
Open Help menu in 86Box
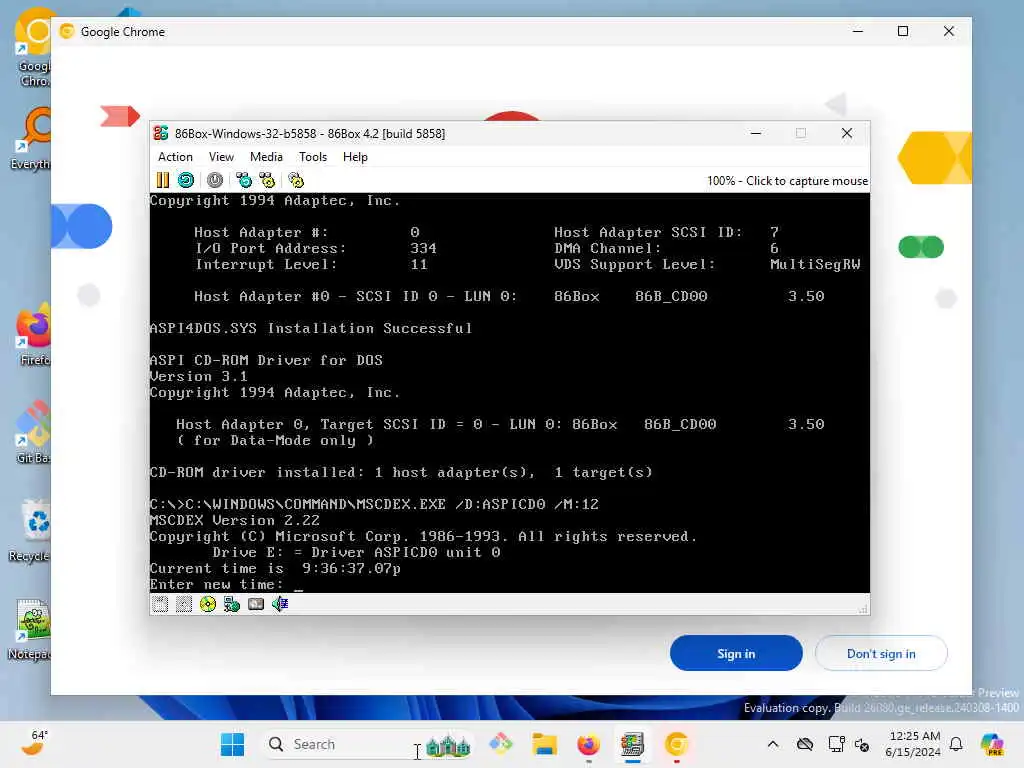pyautogui.click(x=355, y=157)
